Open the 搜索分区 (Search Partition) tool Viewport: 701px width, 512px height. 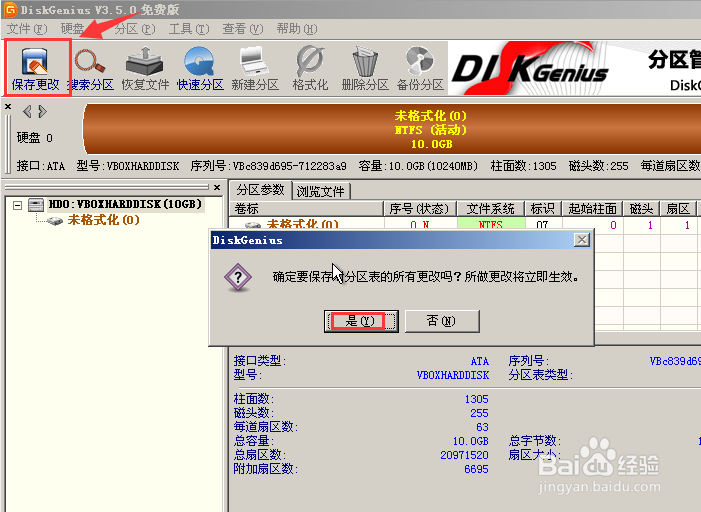[x=90, y=68]
